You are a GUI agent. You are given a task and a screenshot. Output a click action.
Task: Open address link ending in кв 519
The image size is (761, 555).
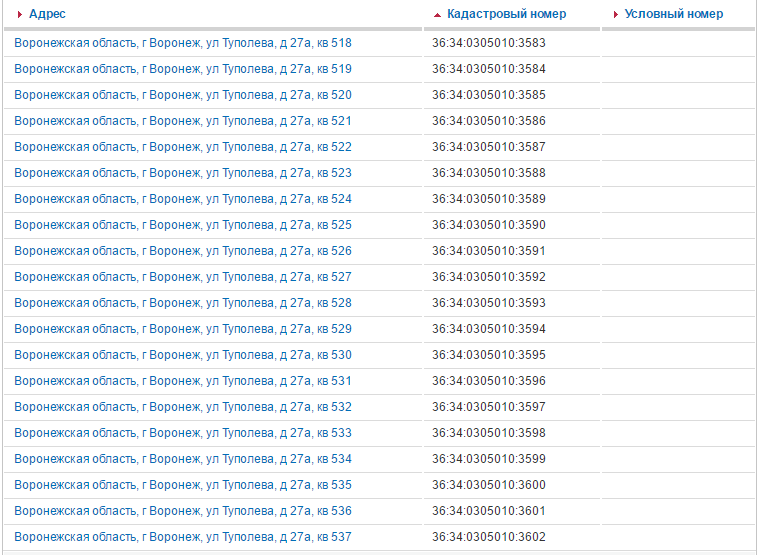click(x=183, y=69)
